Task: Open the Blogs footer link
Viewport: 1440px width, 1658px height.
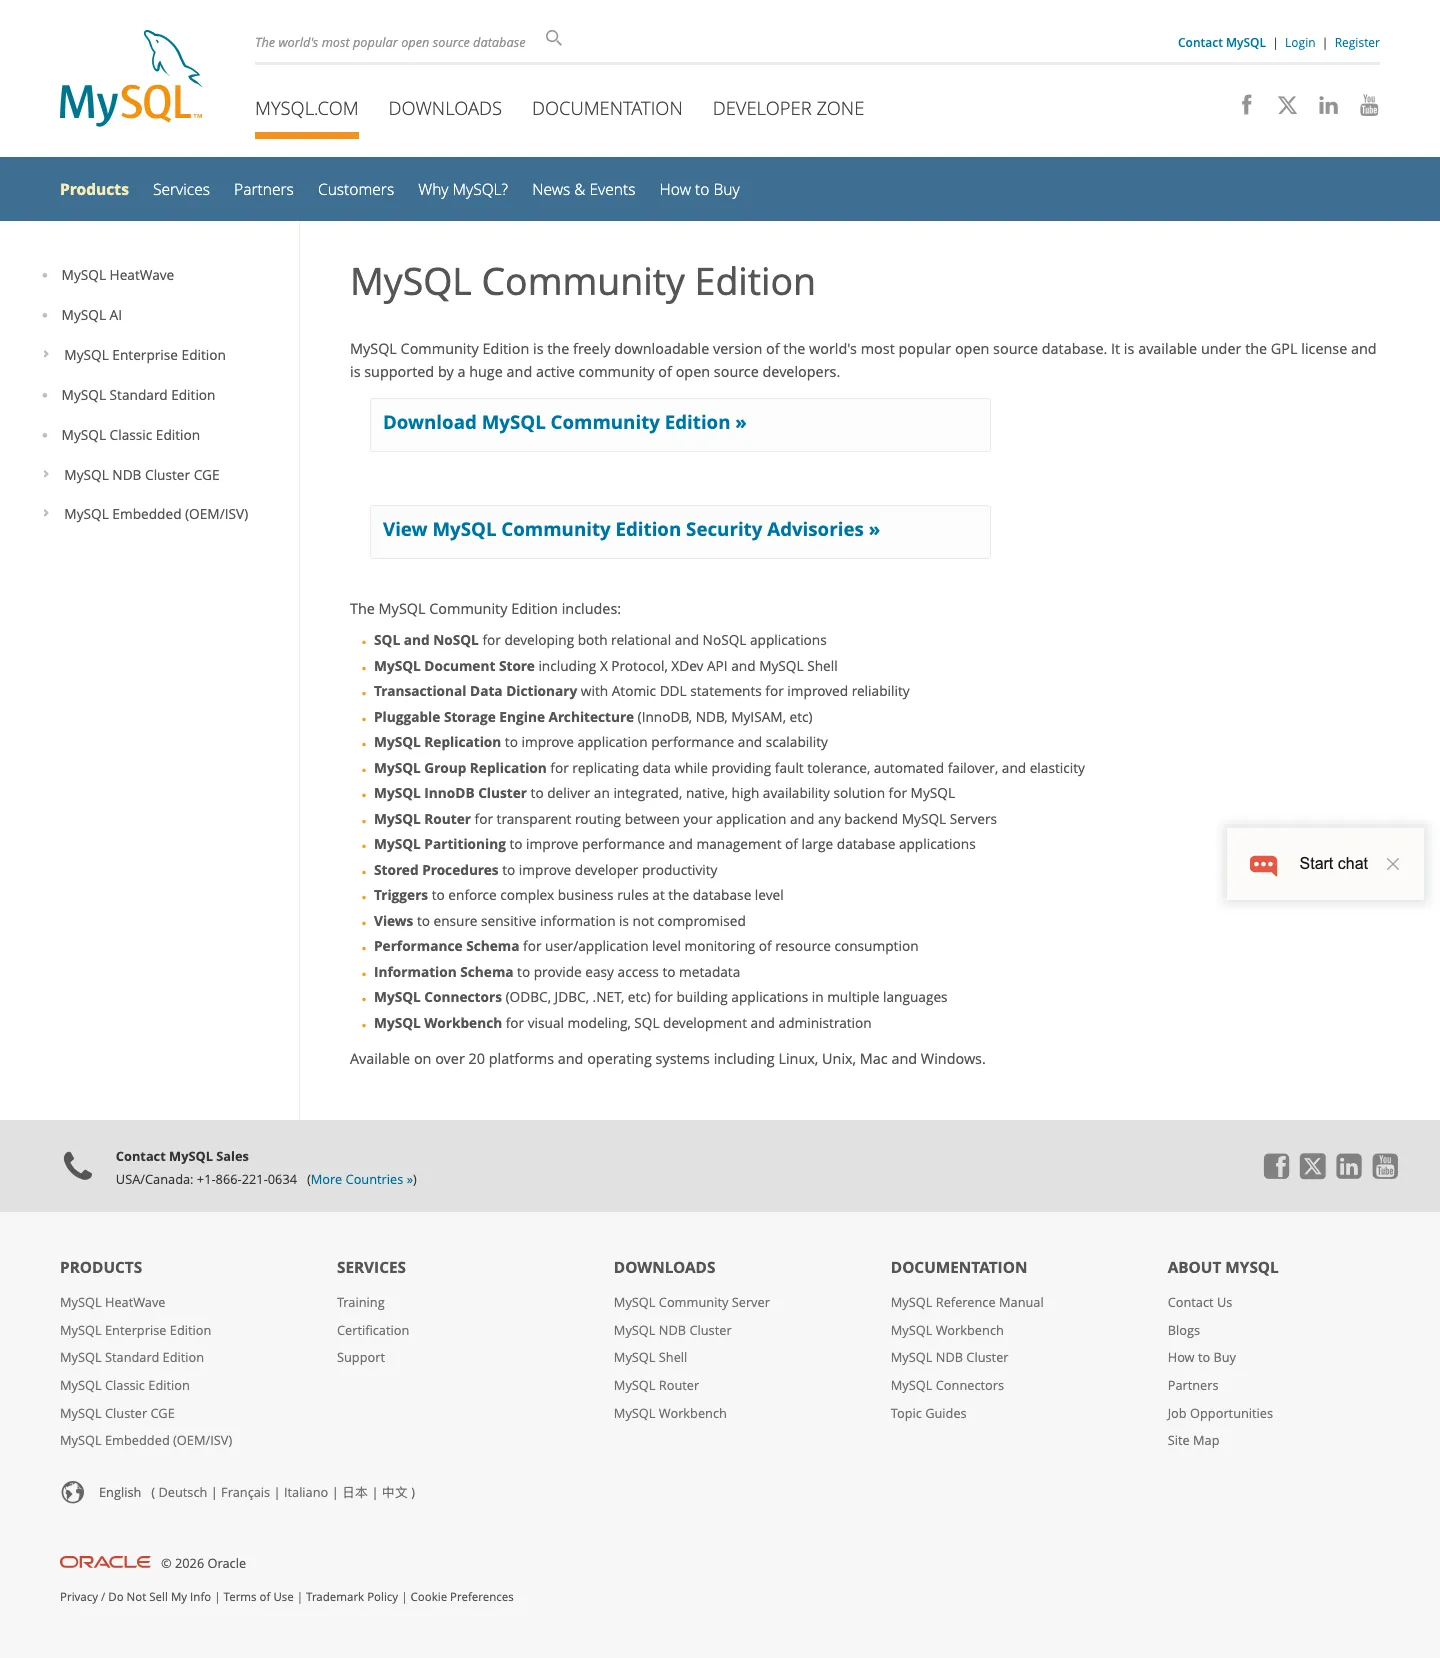Action: point(1184,1330)
